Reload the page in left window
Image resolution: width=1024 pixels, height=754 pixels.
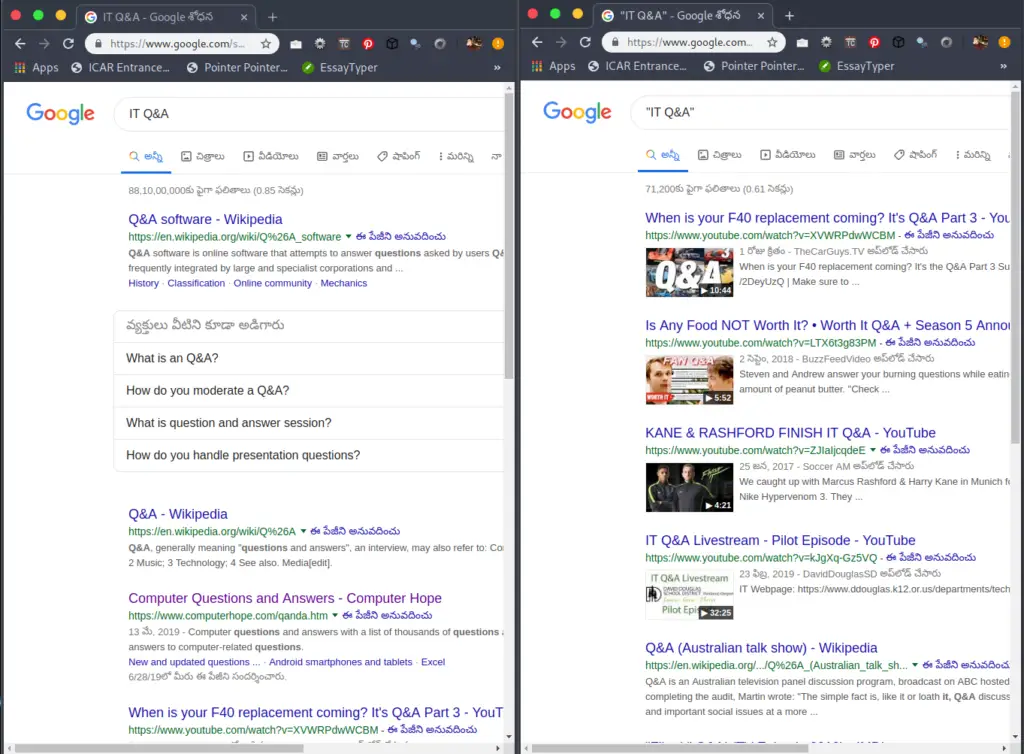coord(68,44)
